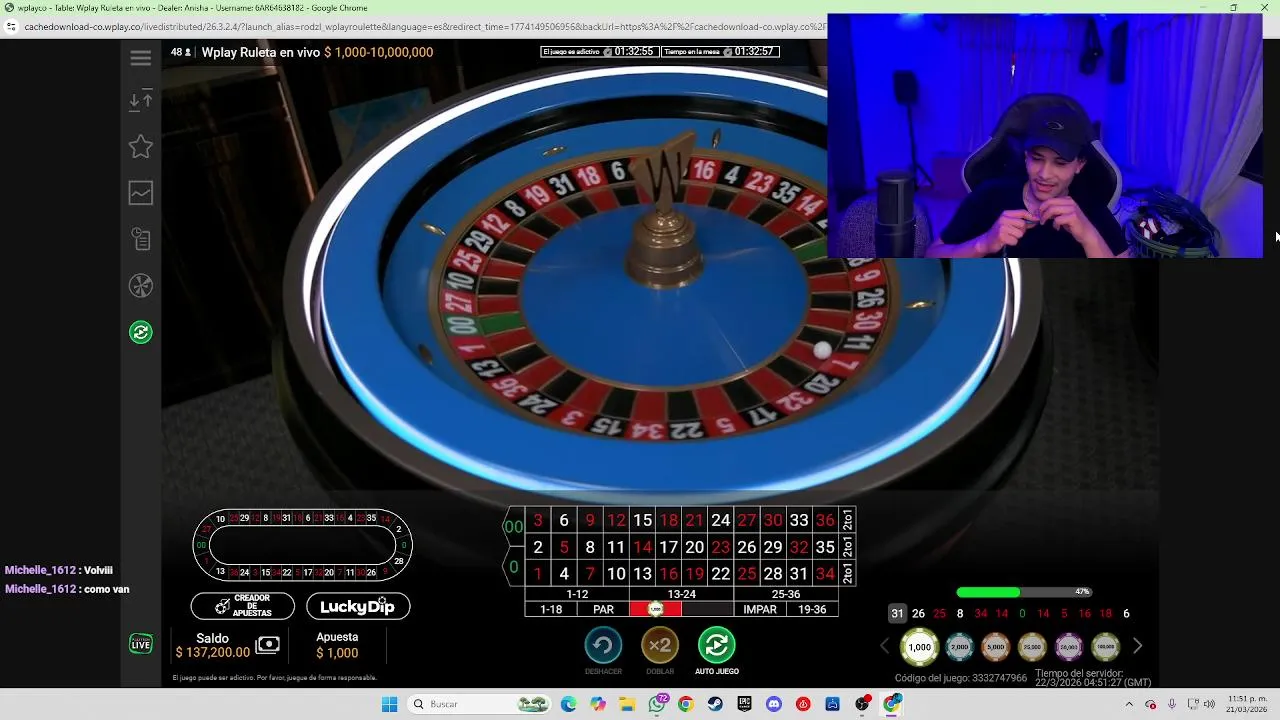Click the Apuesta $ 1,000 amount
This screenshot has width=1280, height=720.
tap(337, 653)
